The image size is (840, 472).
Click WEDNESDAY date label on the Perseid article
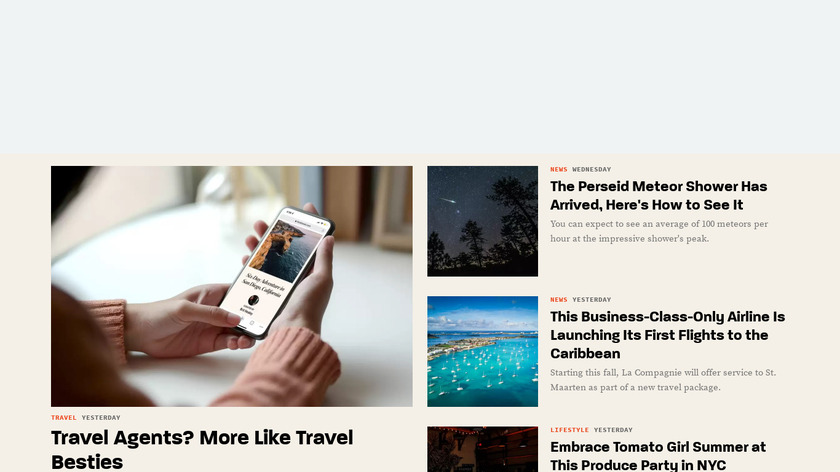click(591, 169)
